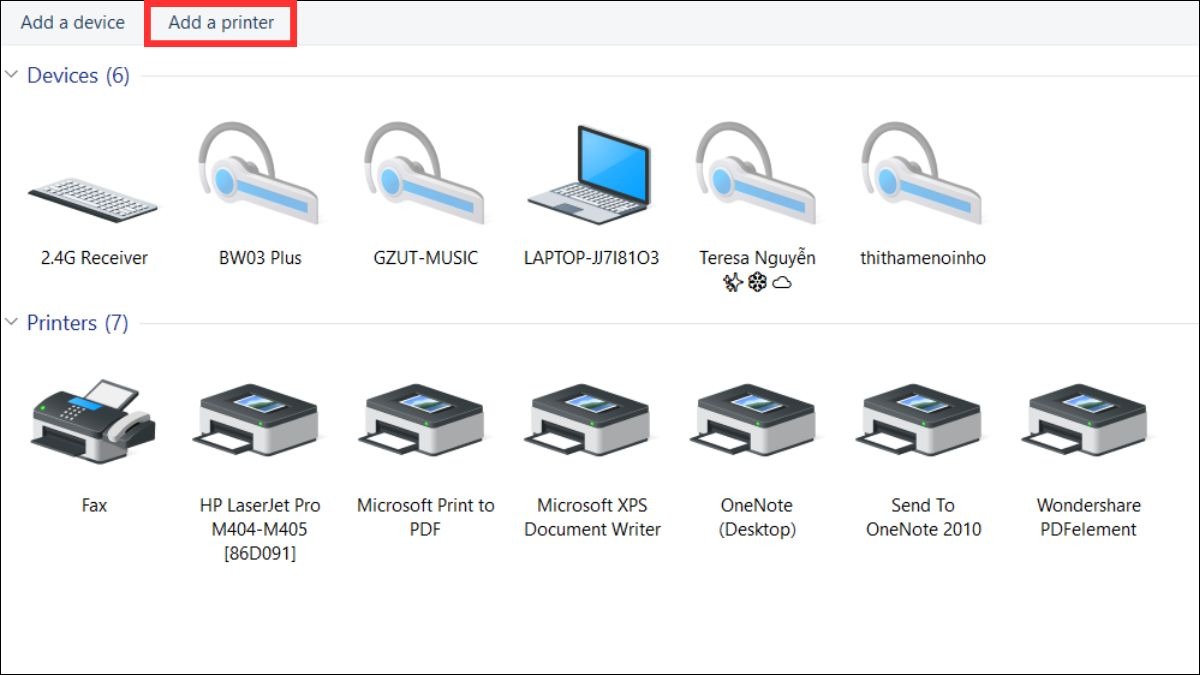Click the Wondershare PDFelement label
This screenshot has height=675, width=1200.
point(1089,517)
